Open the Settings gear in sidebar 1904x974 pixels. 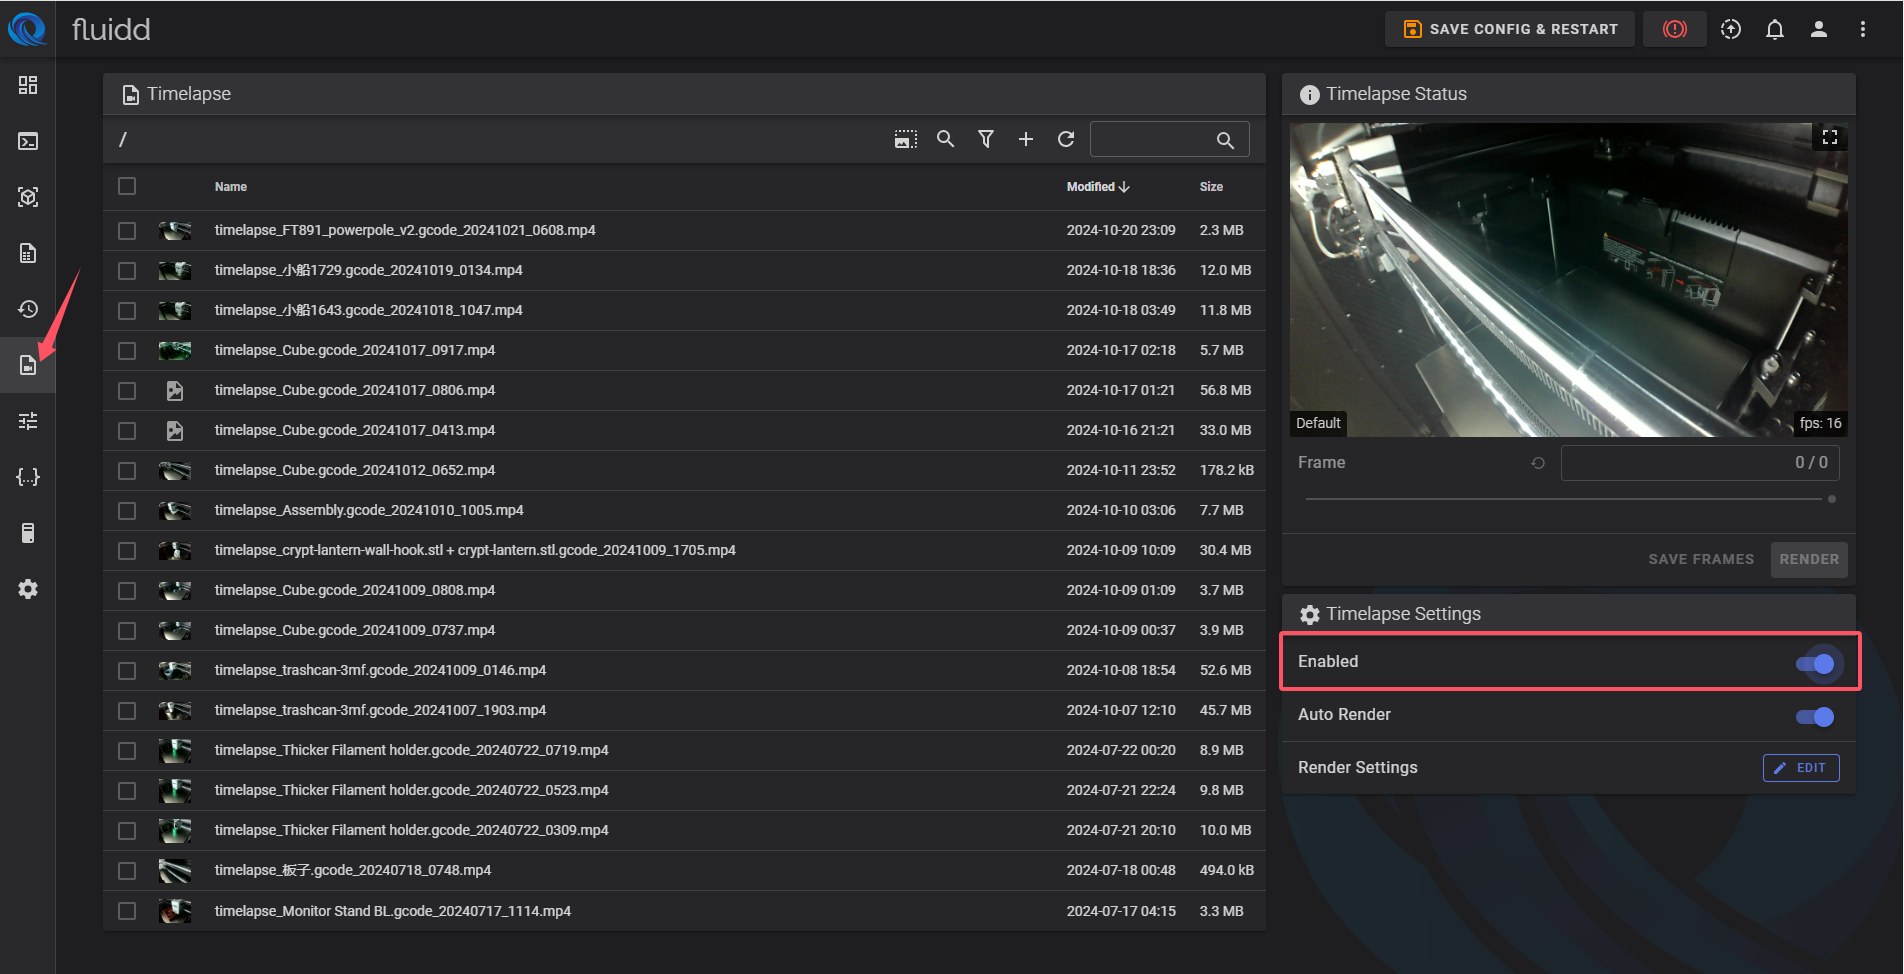(x=28, y=589)
